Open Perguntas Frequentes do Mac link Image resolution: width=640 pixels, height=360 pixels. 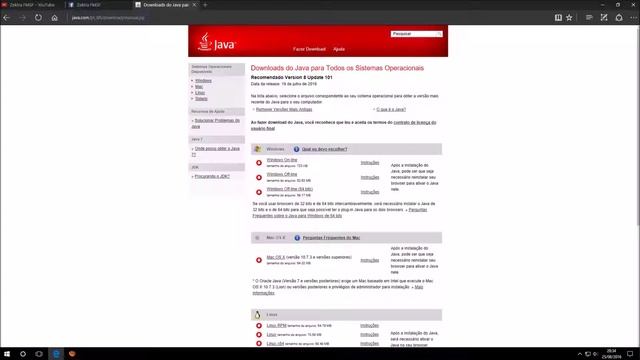(x=331, y=238)
